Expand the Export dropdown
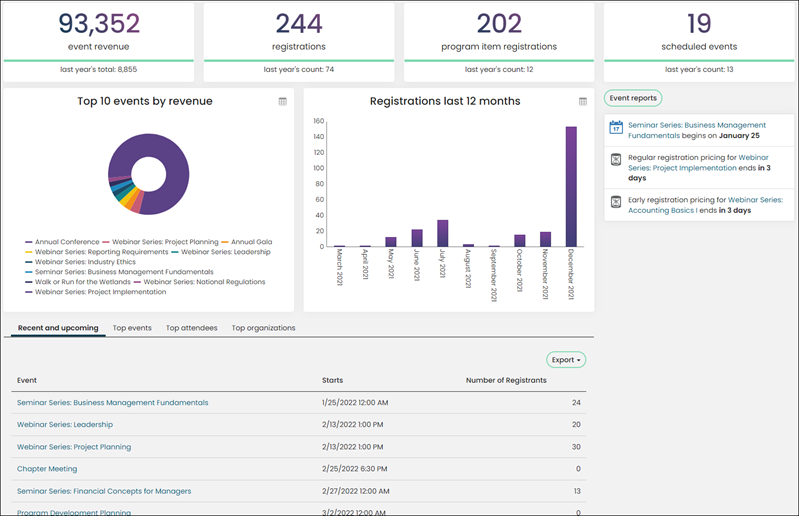 566,360
